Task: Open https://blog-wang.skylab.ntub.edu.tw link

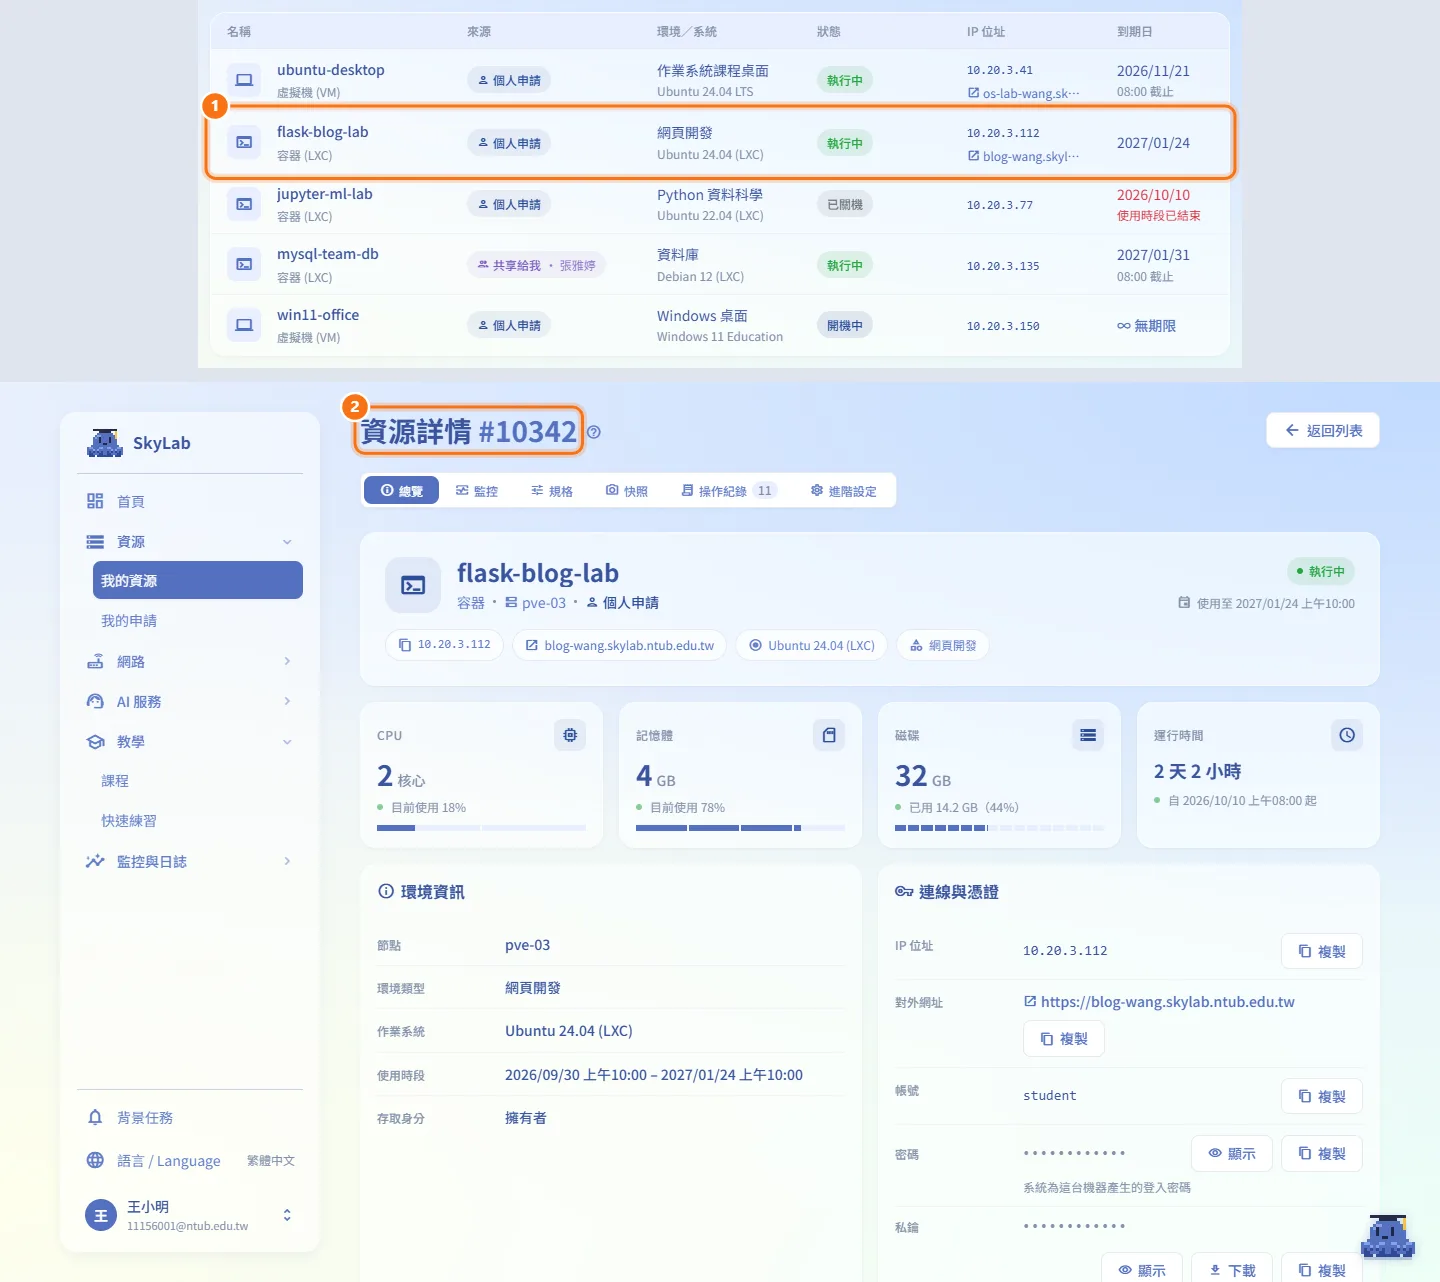Action: pyautogui.click(x=1160, y=1002)
